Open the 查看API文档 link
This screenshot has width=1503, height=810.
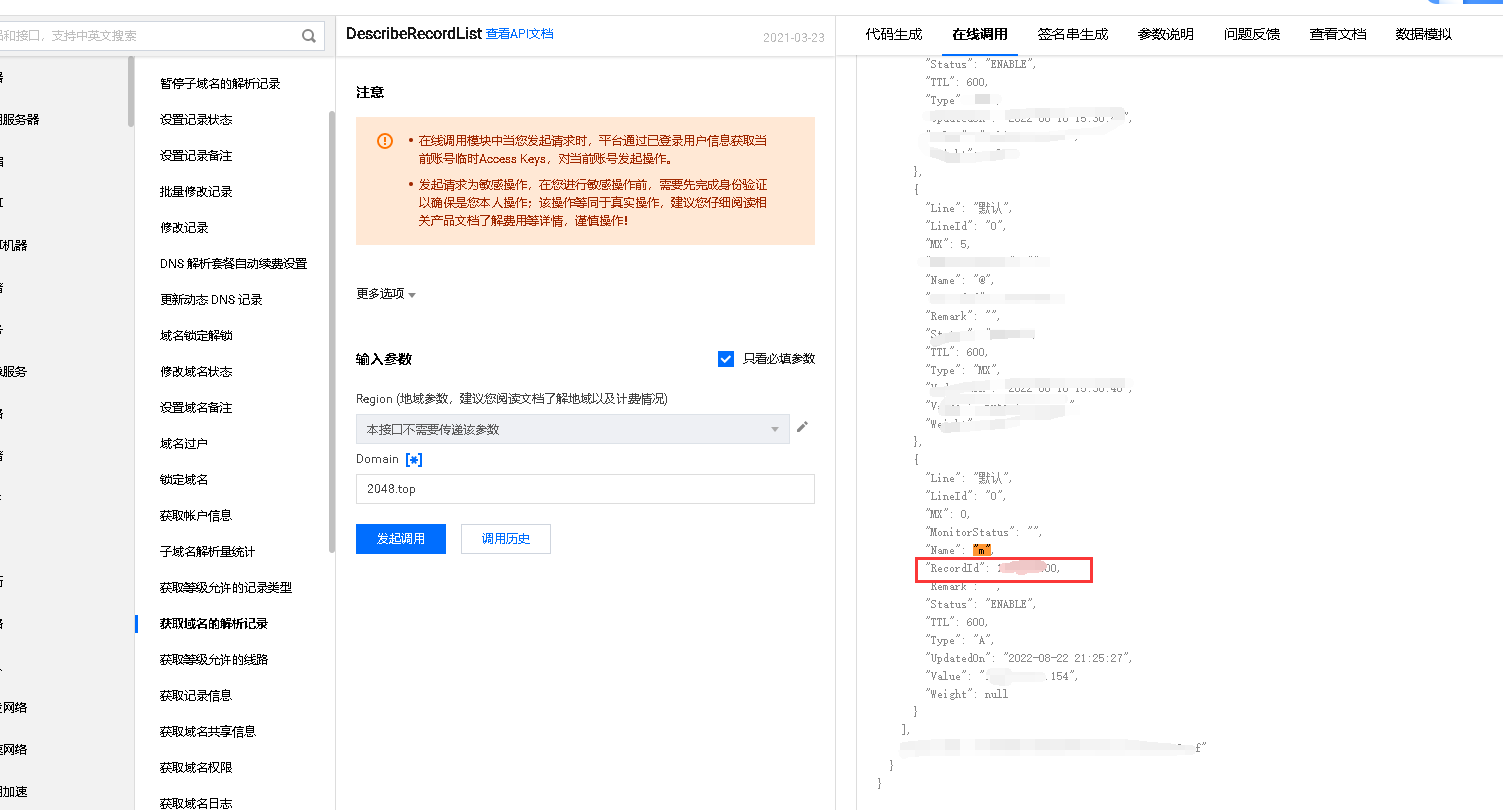[520, 34]
